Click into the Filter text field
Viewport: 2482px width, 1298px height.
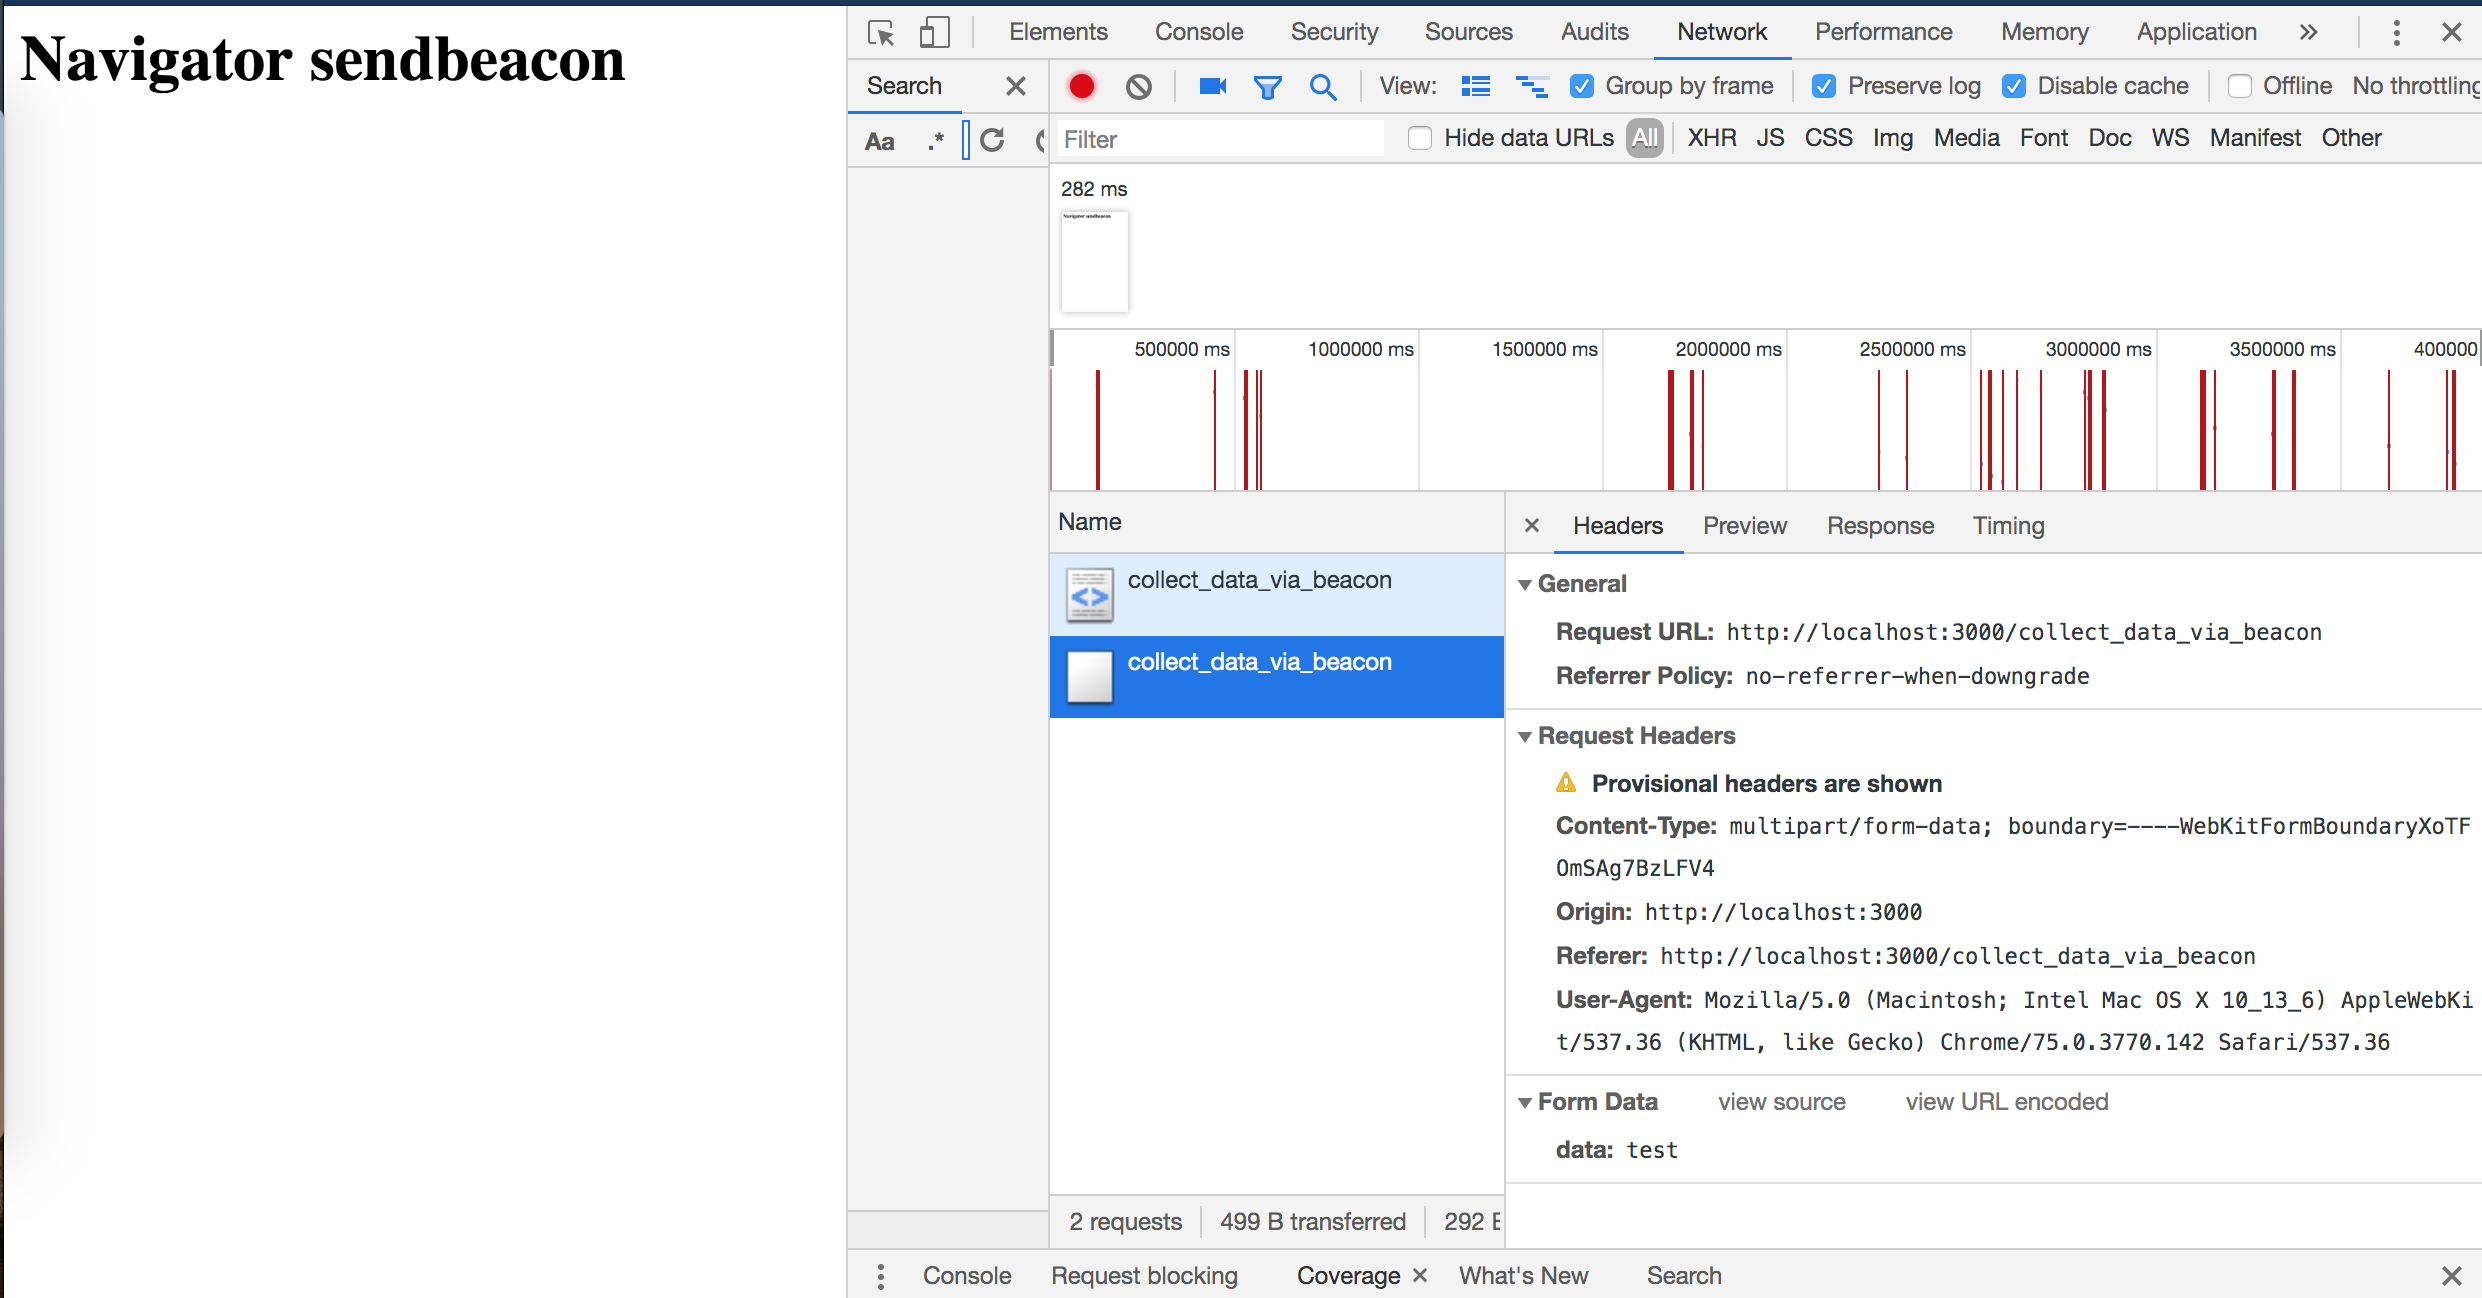tap(1220, 139)
